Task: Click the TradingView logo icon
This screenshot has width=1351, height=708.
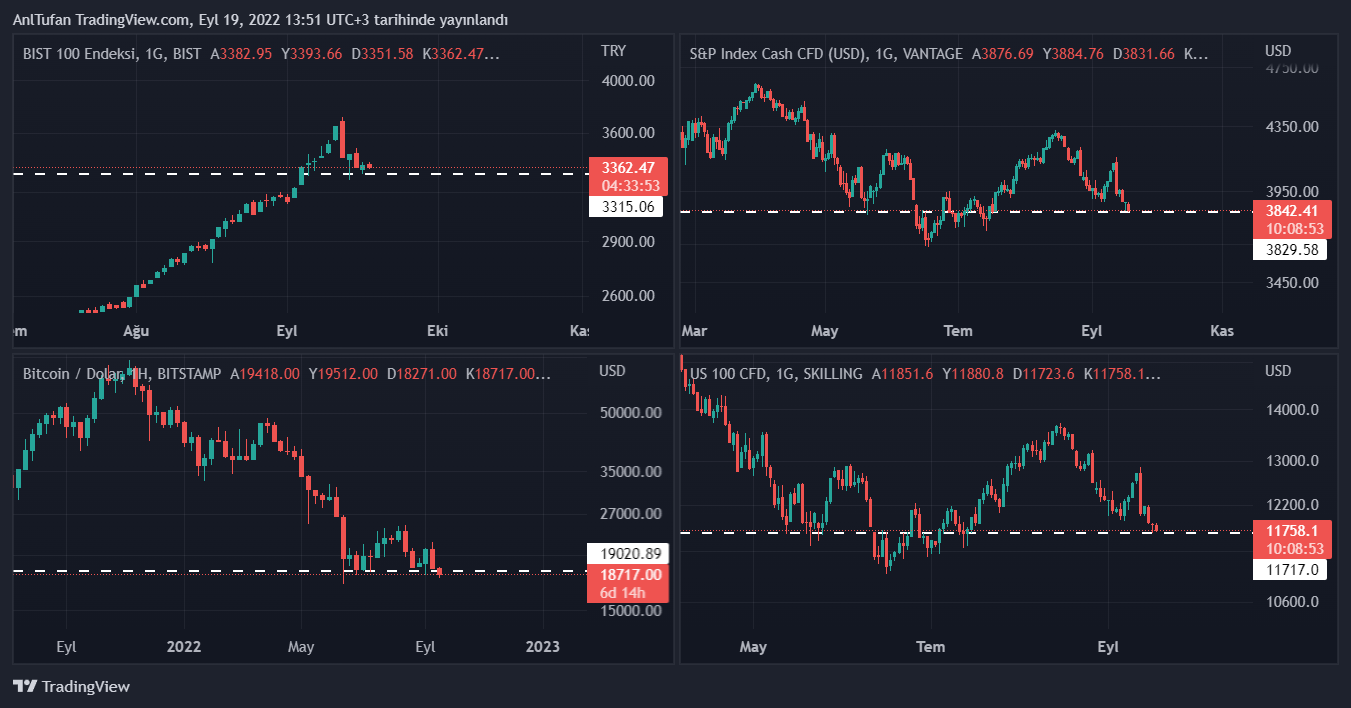Action: pos(25,687)
